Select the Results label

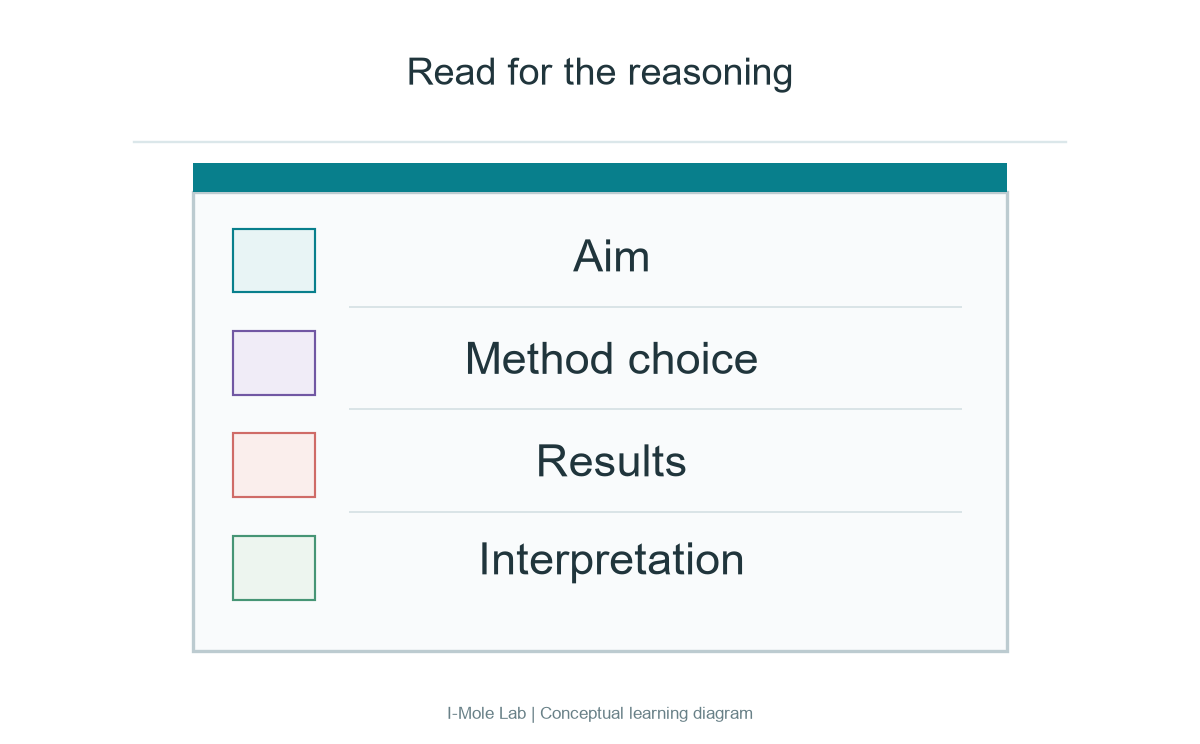point(611,461)
